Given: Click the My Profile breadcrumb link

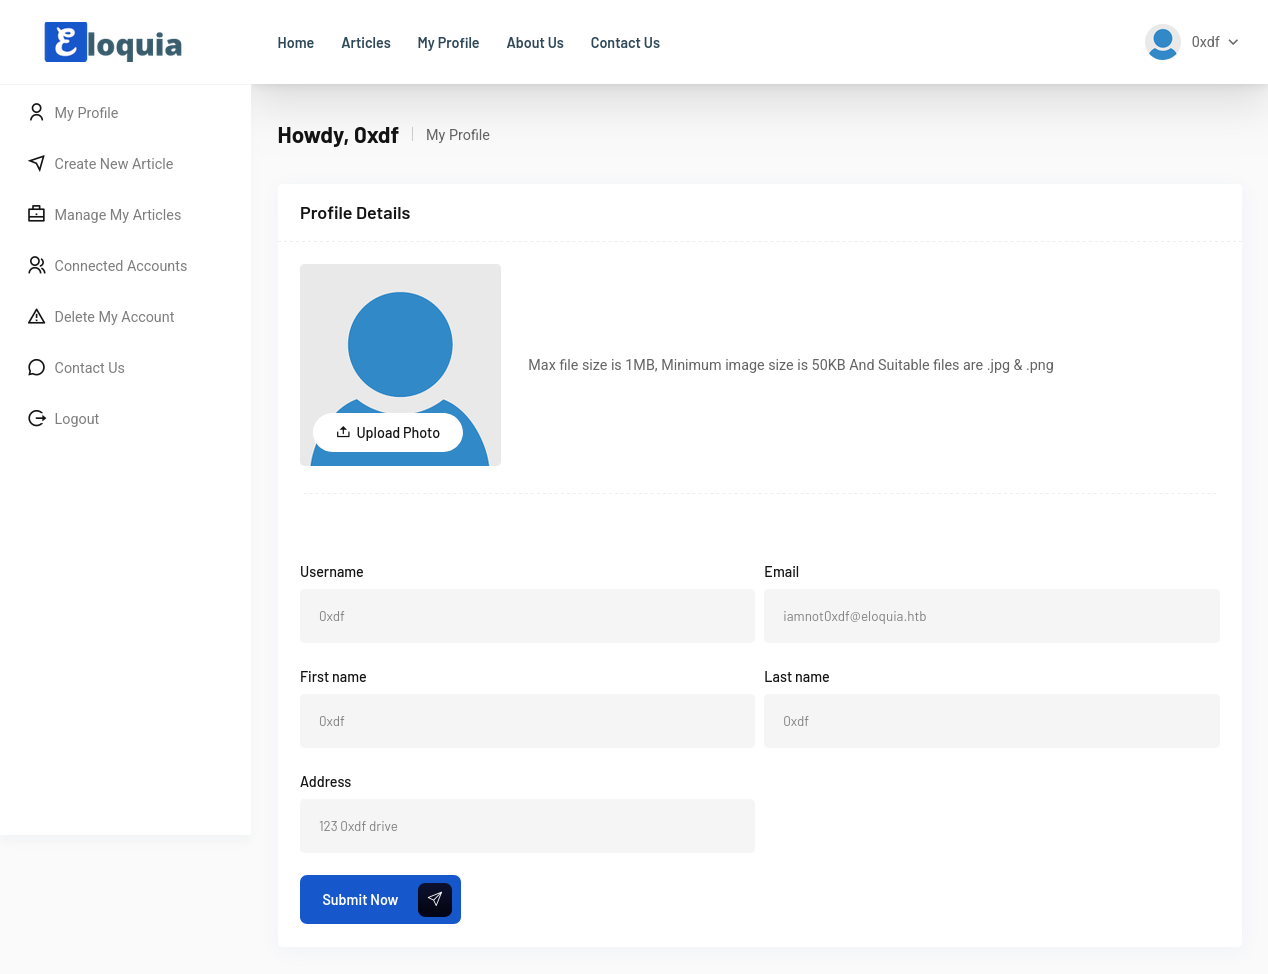Looking at the screenshot, I should [458, 135].
